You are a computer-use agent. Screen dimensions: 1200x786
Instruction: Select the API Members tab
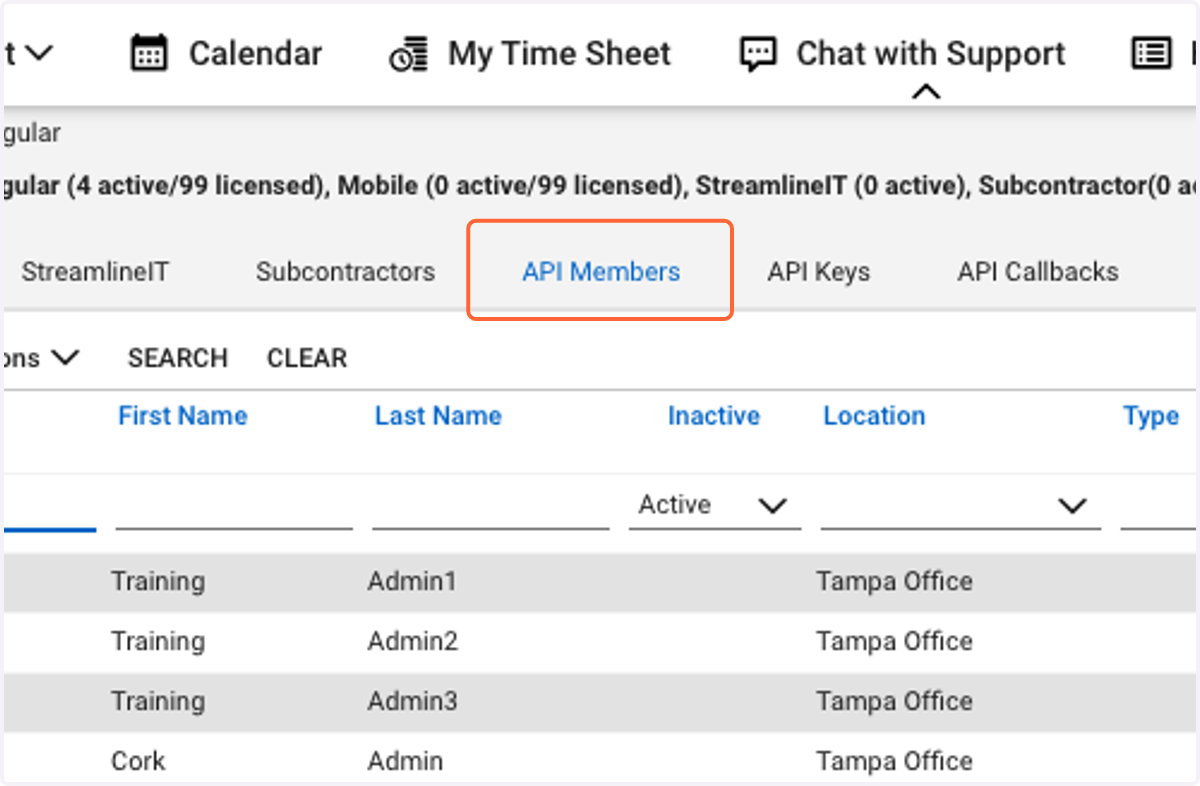[601, 271]
